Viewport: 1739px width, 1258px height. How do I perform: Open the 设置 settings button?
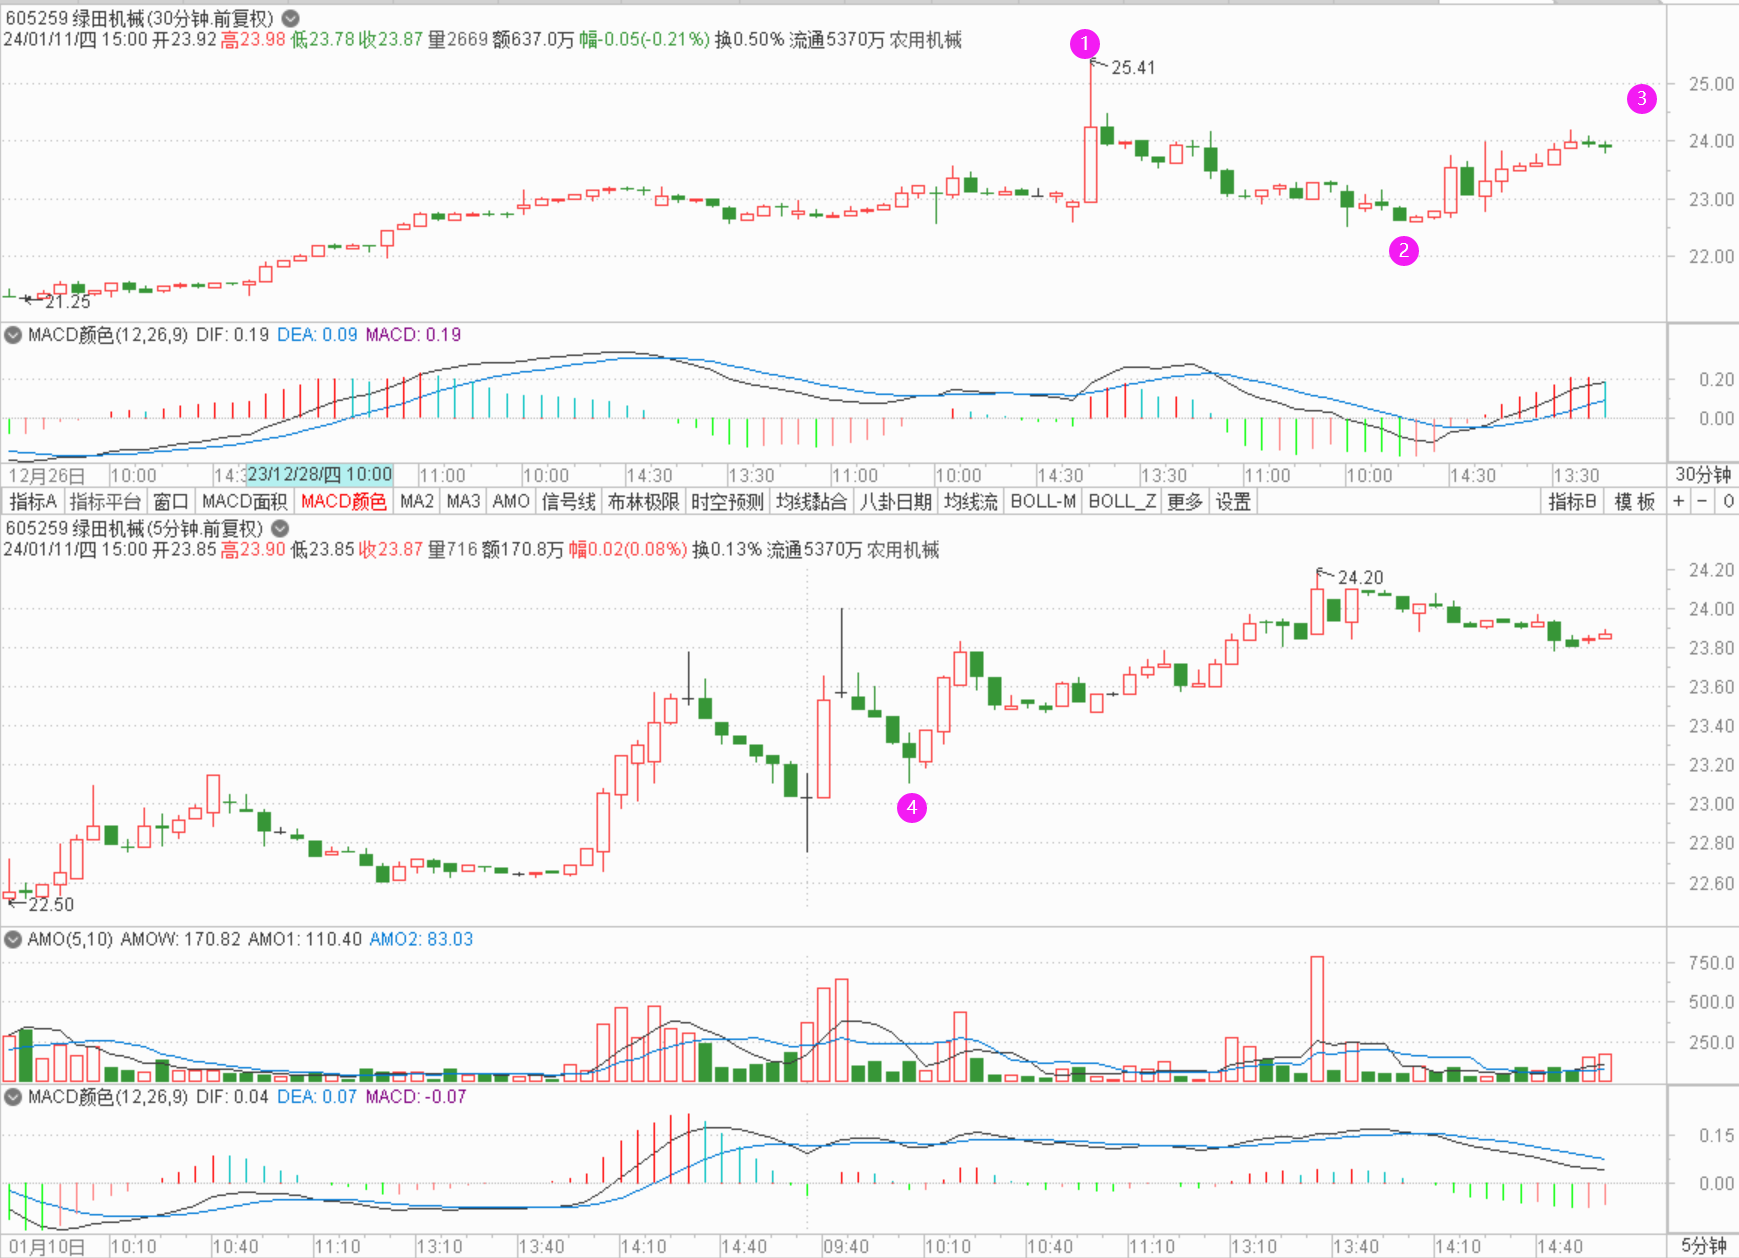(x=1233, y=501)
